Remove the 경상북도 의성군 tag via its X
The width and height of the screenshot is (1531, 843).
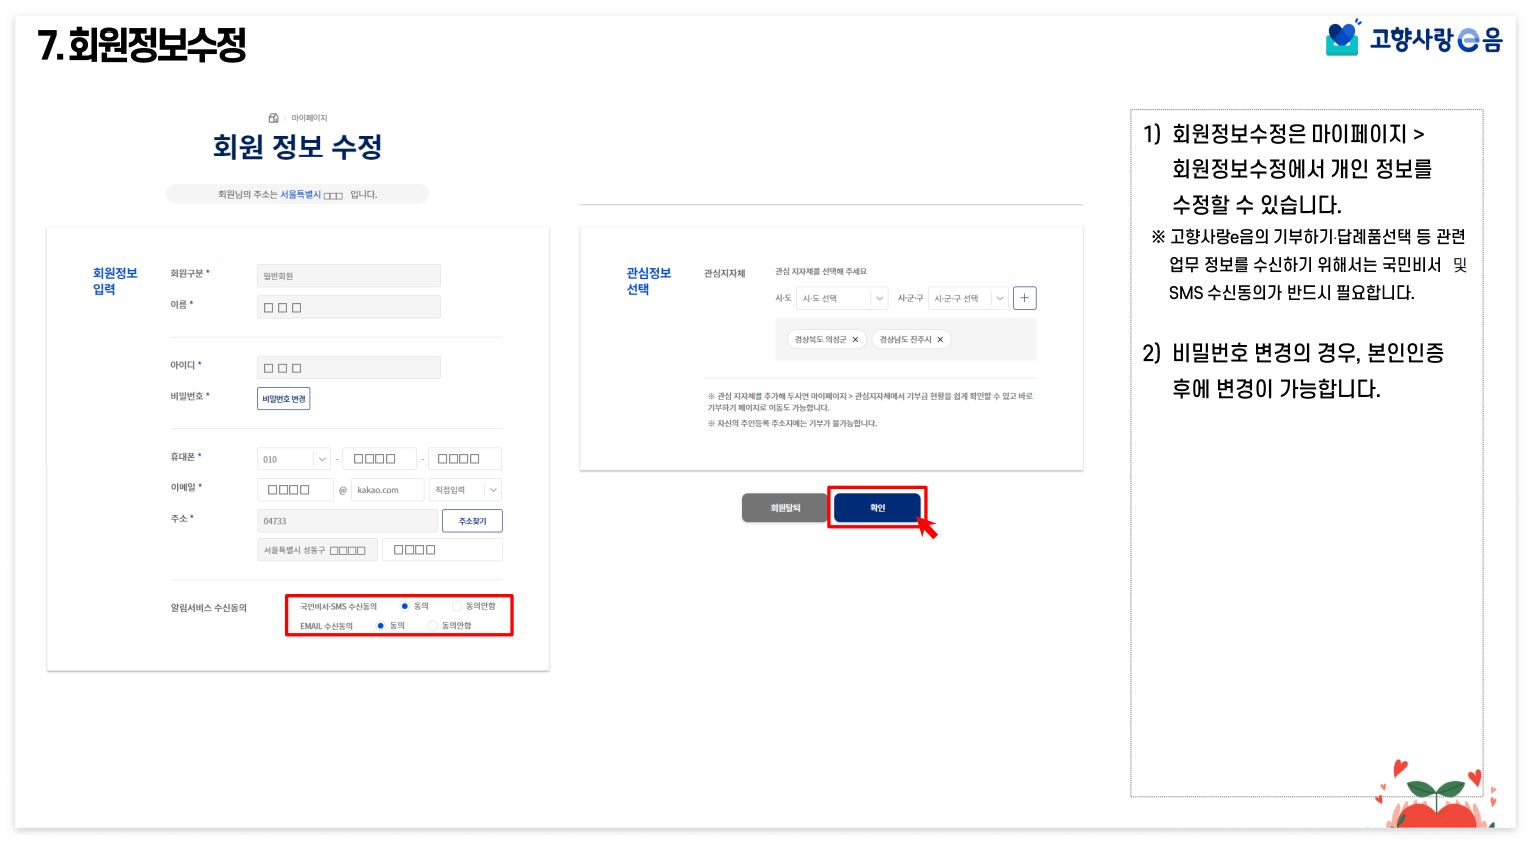pyautogui.click(x=856, y=339)
